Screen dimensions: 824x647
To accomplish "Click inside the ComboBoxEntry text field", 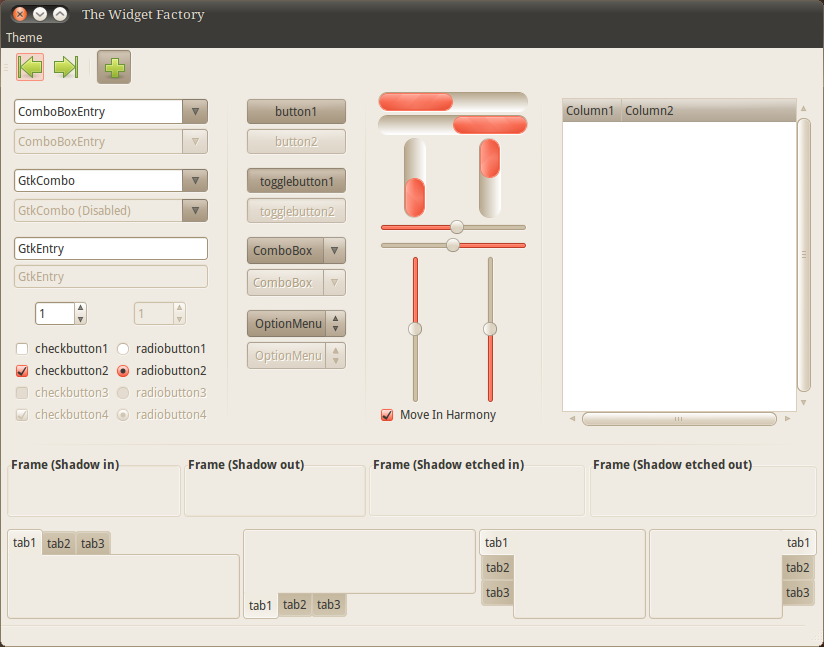I will (x=98, y=111).
